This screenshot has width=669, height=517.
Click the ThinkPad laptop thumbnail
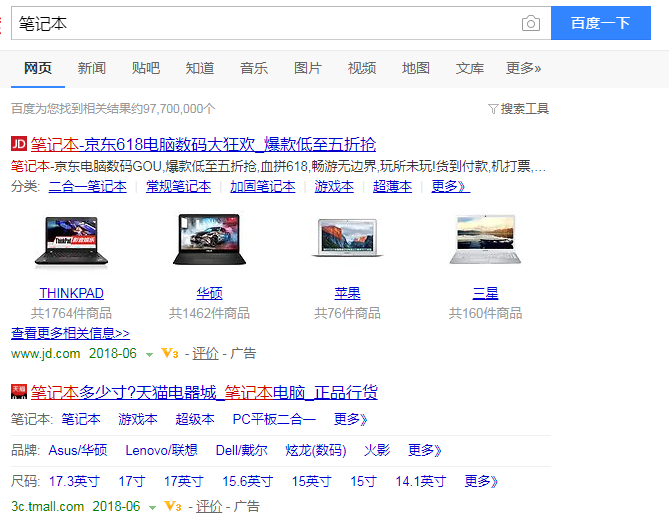coord(71,241)
